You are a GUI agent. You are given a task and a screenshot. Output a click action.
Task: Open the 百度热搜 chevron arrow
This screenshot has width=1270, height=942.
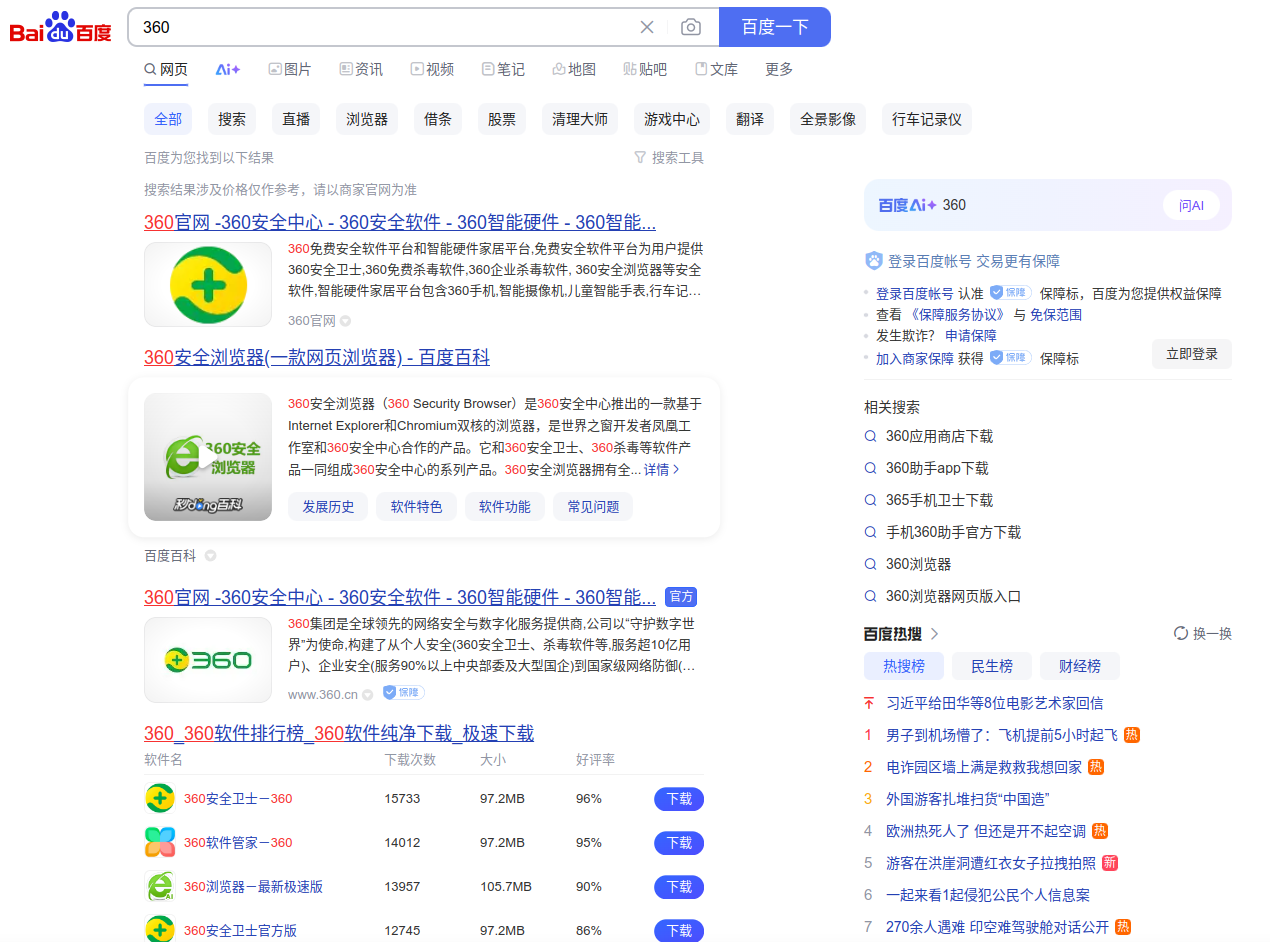pyautogui.click(x=935, y=633)
